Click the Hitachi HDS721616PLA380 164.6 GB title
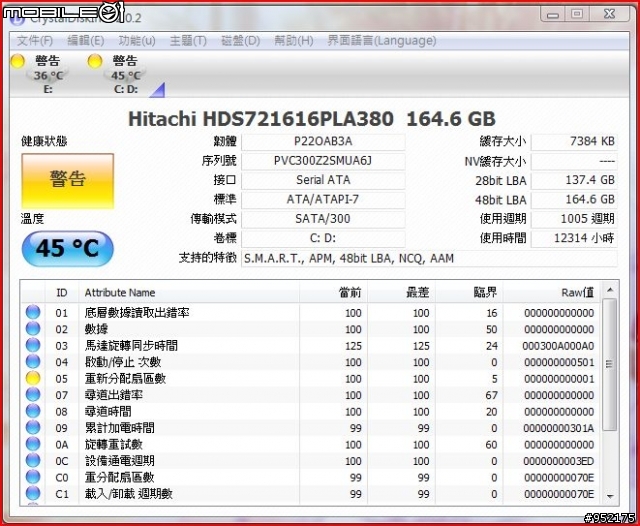640x526 pixels. (x=312, y=119)
